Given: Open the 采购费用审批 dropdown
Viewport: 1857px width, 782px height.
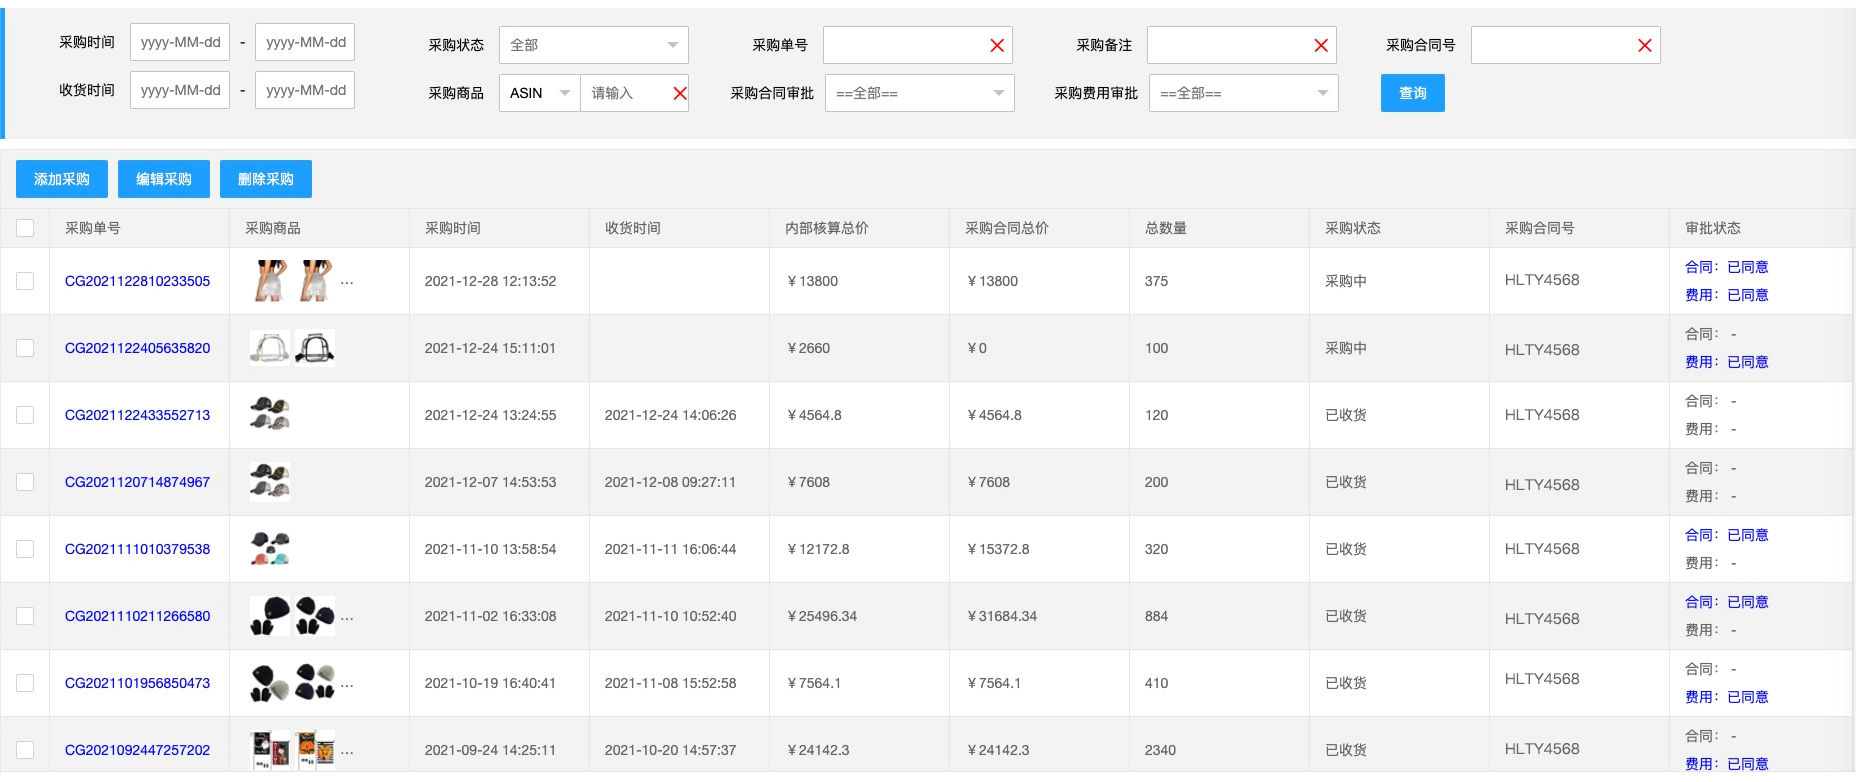Looking at the screenshot, I should point(1243,93).
